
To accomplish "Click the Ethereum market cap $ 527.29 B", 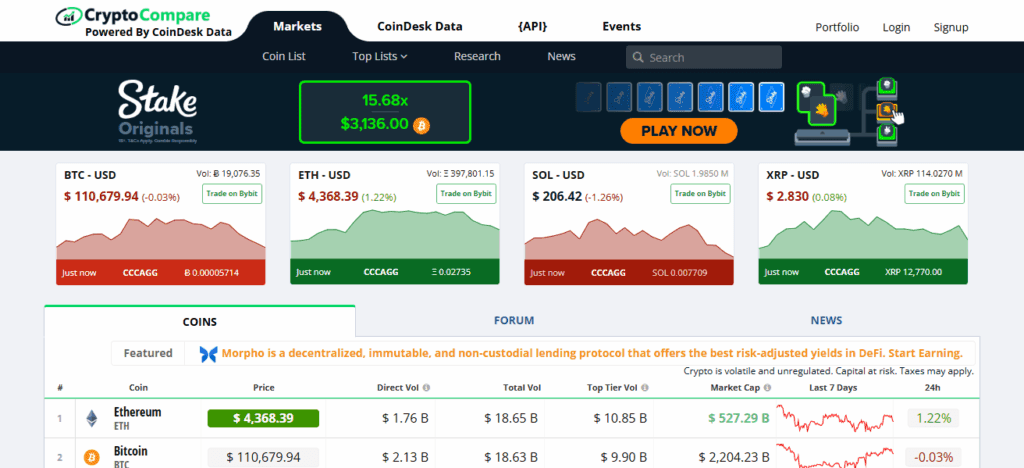I will pyautogui.click(x=739, y=418).
